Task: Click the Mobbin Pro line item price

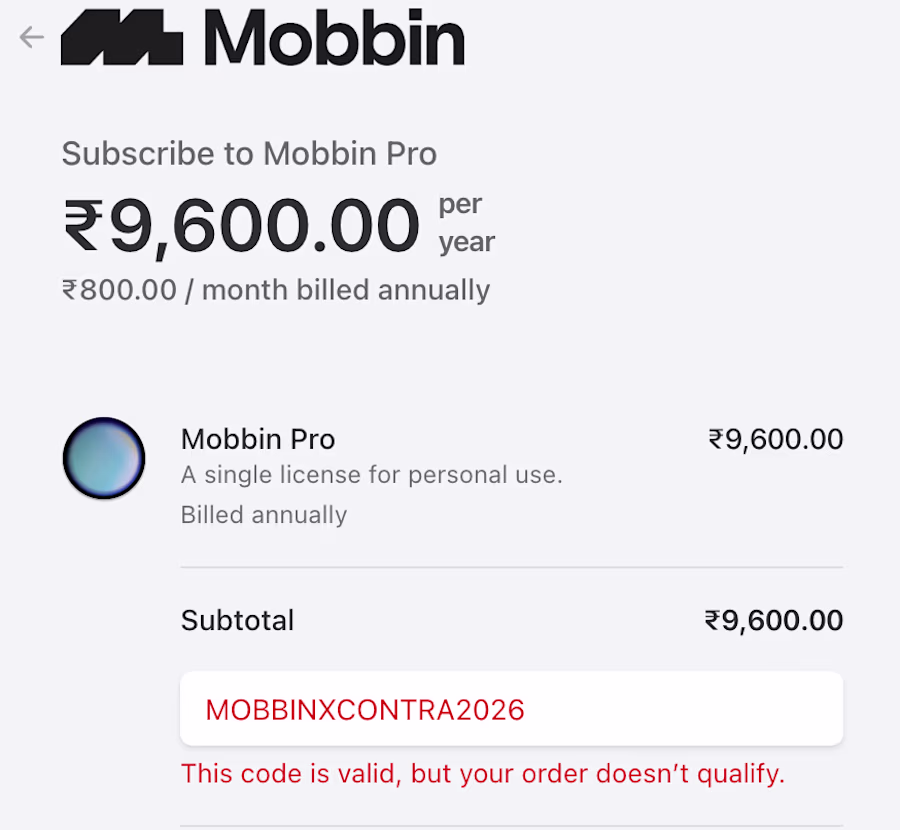Action: point(775,439)
